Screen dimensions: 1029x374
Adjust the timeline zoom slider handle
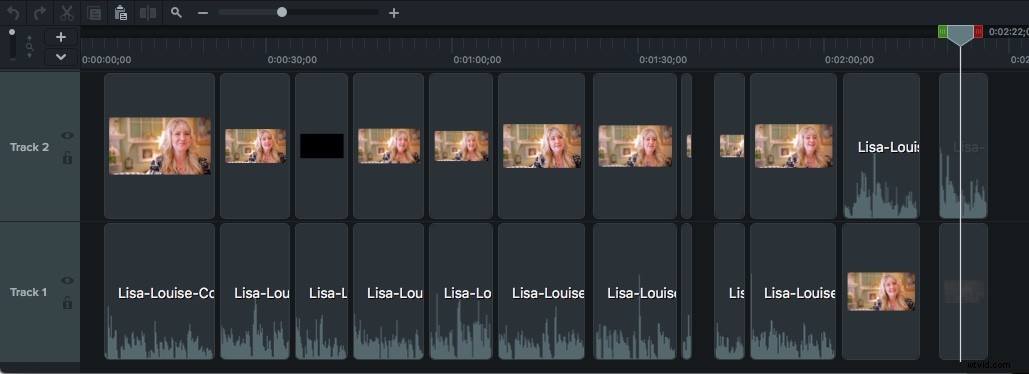[x=282, y=12]
